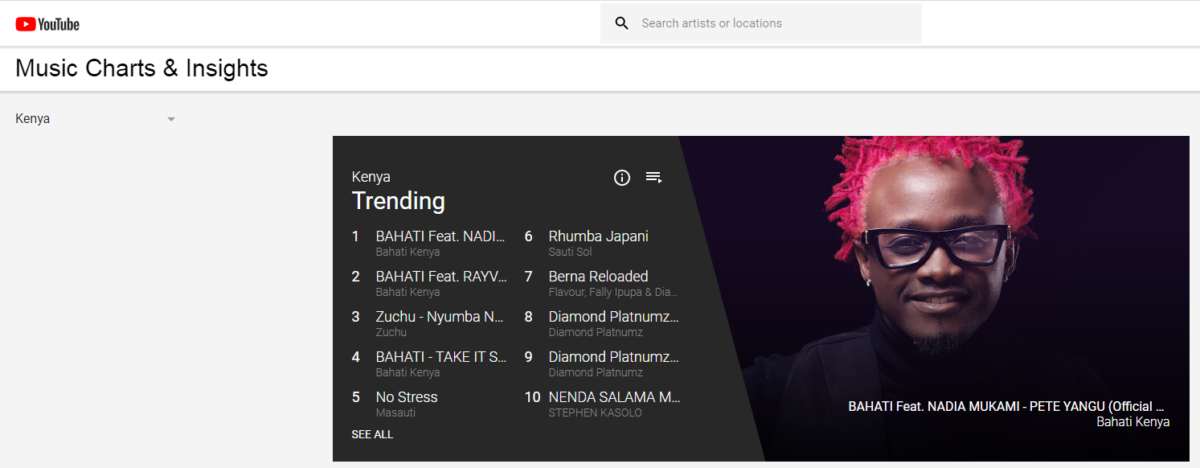Select 'BAHATI - TAKE IT S…' track
This screenshot has height=468, width=1200.
[441, 356]
